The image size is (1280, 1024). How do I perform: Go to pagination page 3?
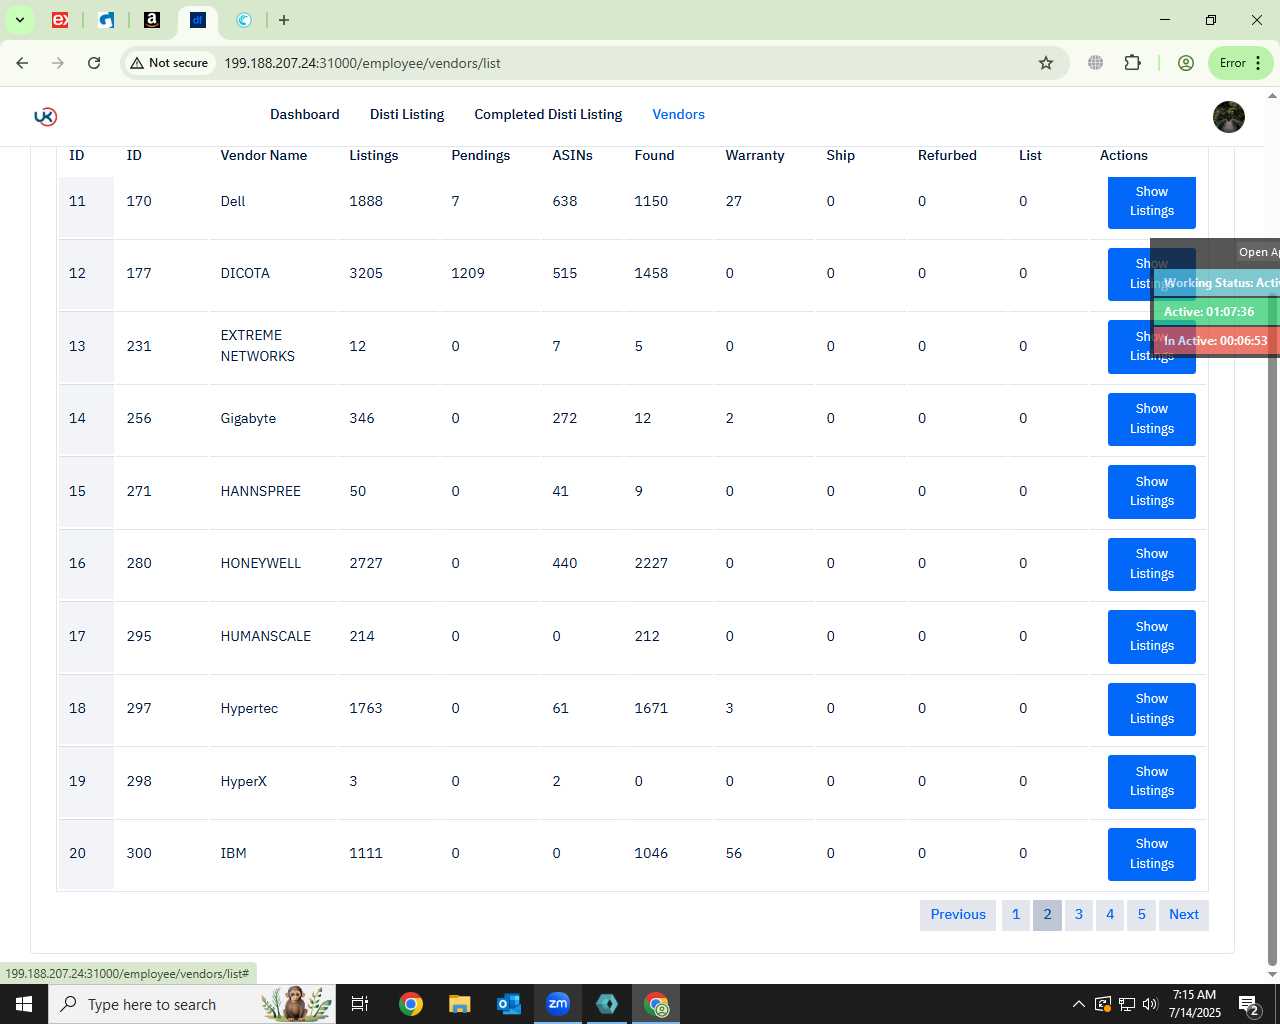click(x=1079, y=915)
